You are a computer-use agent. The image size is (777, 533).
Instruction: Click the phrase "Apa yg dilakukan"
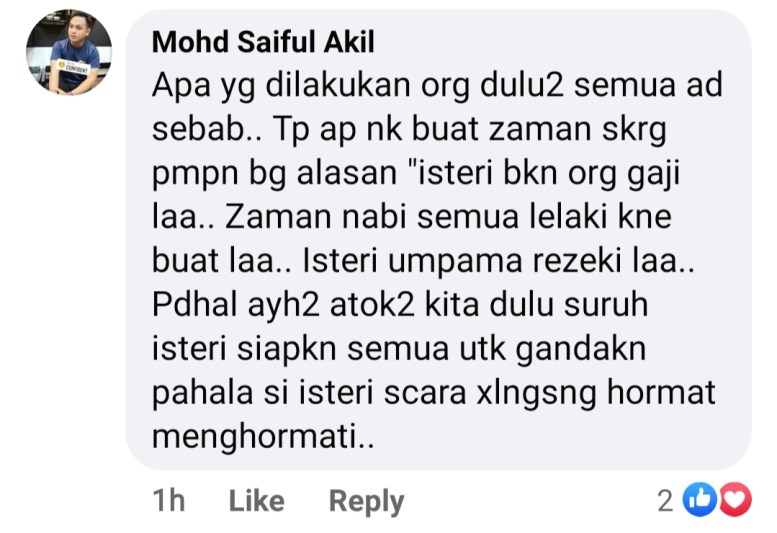281,86
